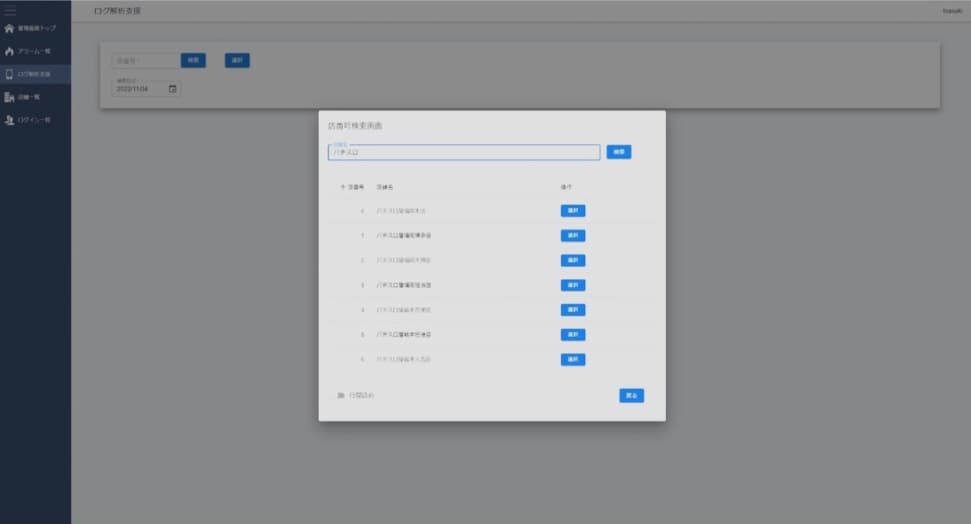Click the home icon in the sidebar
The image size is (971, 524).
(x=10, y=28)
